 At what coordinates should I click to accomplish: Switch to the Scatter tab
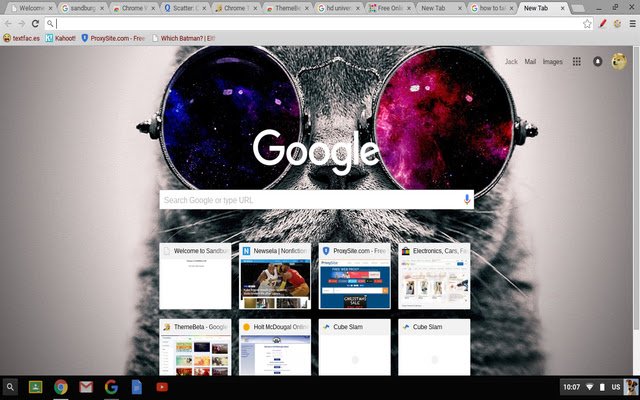[184, 8]
